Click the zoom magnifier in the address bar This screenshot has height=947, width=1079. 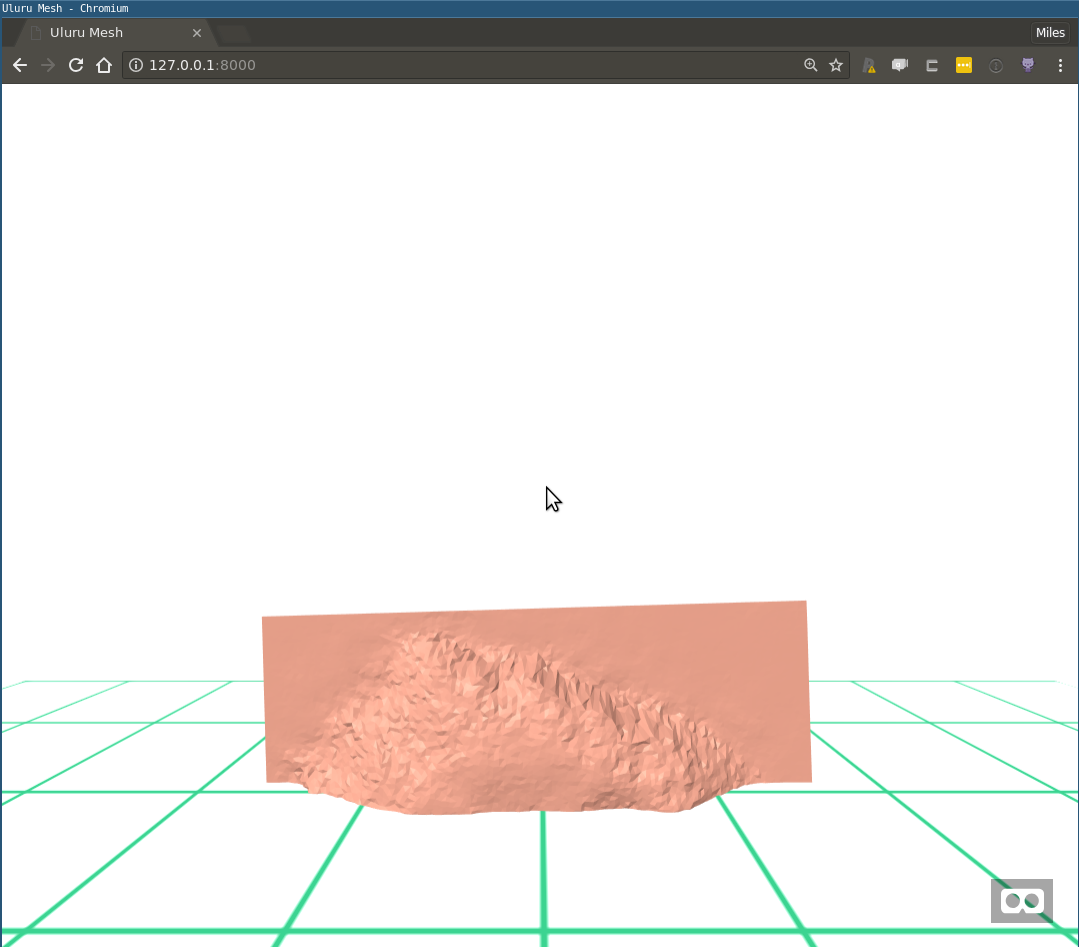coord(810,65)
